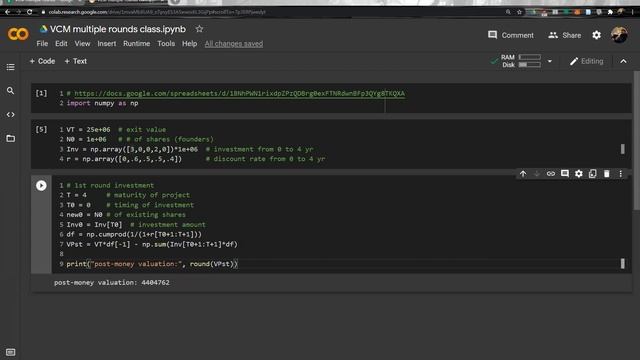The width and height of the screenshot is (640, 360).
Task: Click the Share button
Action: click(x=564, y=35)
